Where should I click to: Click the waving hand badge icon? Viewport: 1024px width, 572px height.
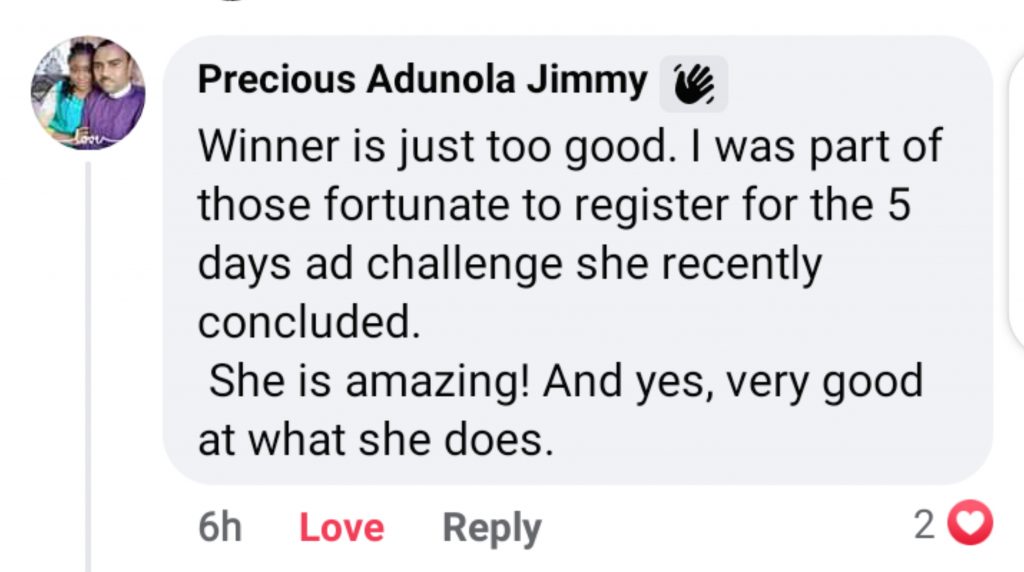(x=694, y=84)
